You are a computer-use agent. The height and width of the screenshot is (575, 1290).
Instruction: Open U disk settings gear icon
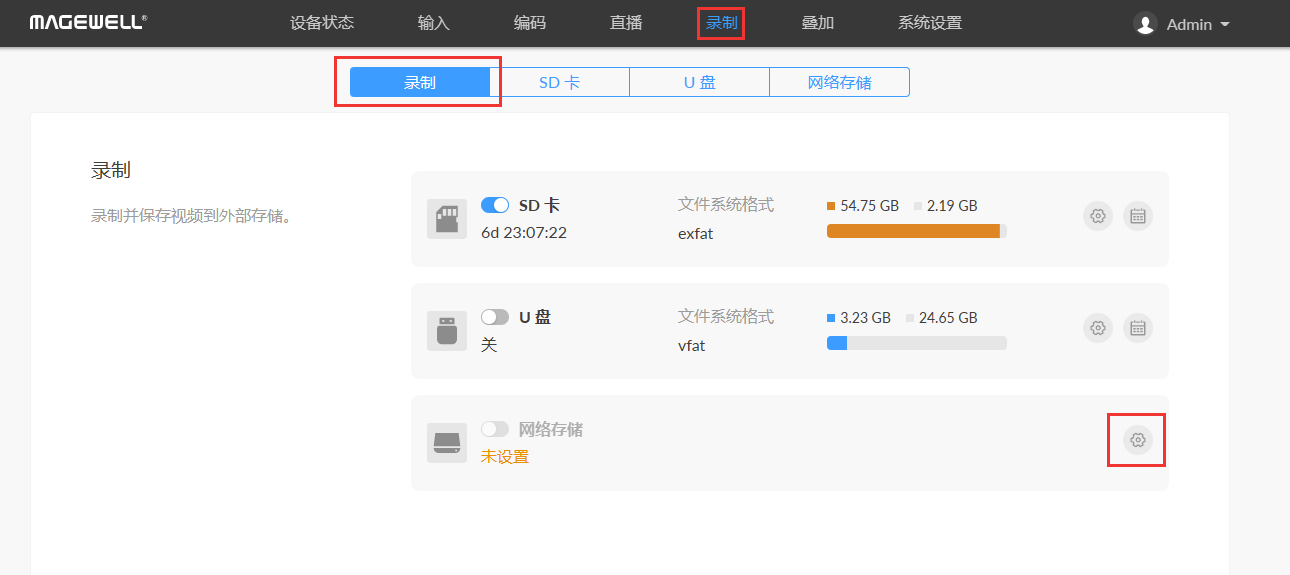click(x=1098, y=328)
